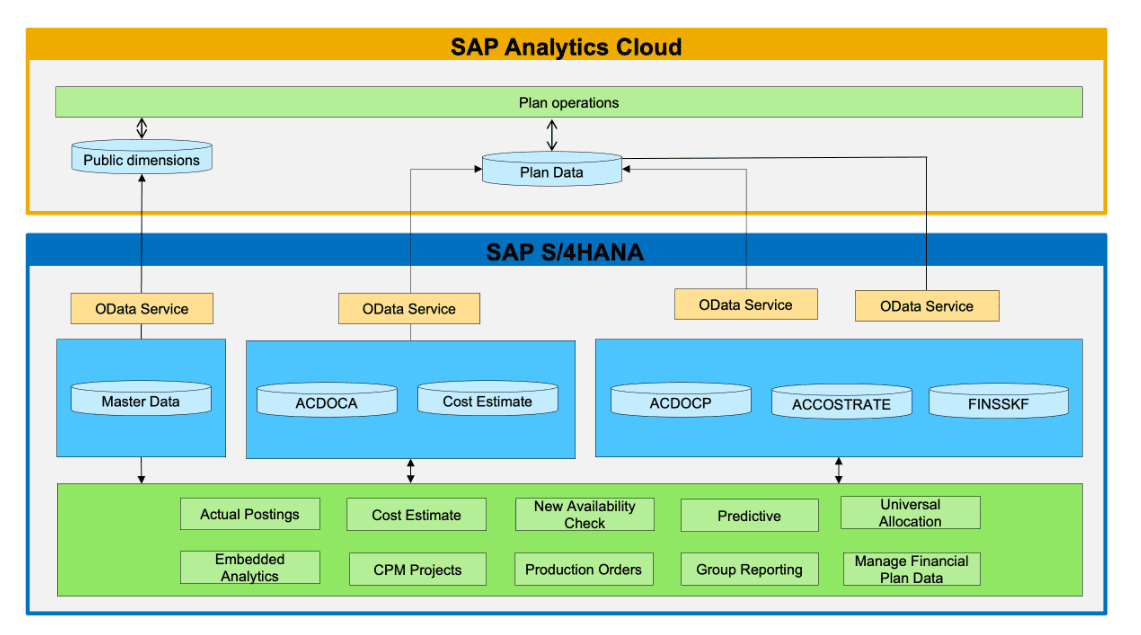This screenshot has width=1141, height=635.
Task: Select the SAP S/4HANA title bar
Action: 567,252
